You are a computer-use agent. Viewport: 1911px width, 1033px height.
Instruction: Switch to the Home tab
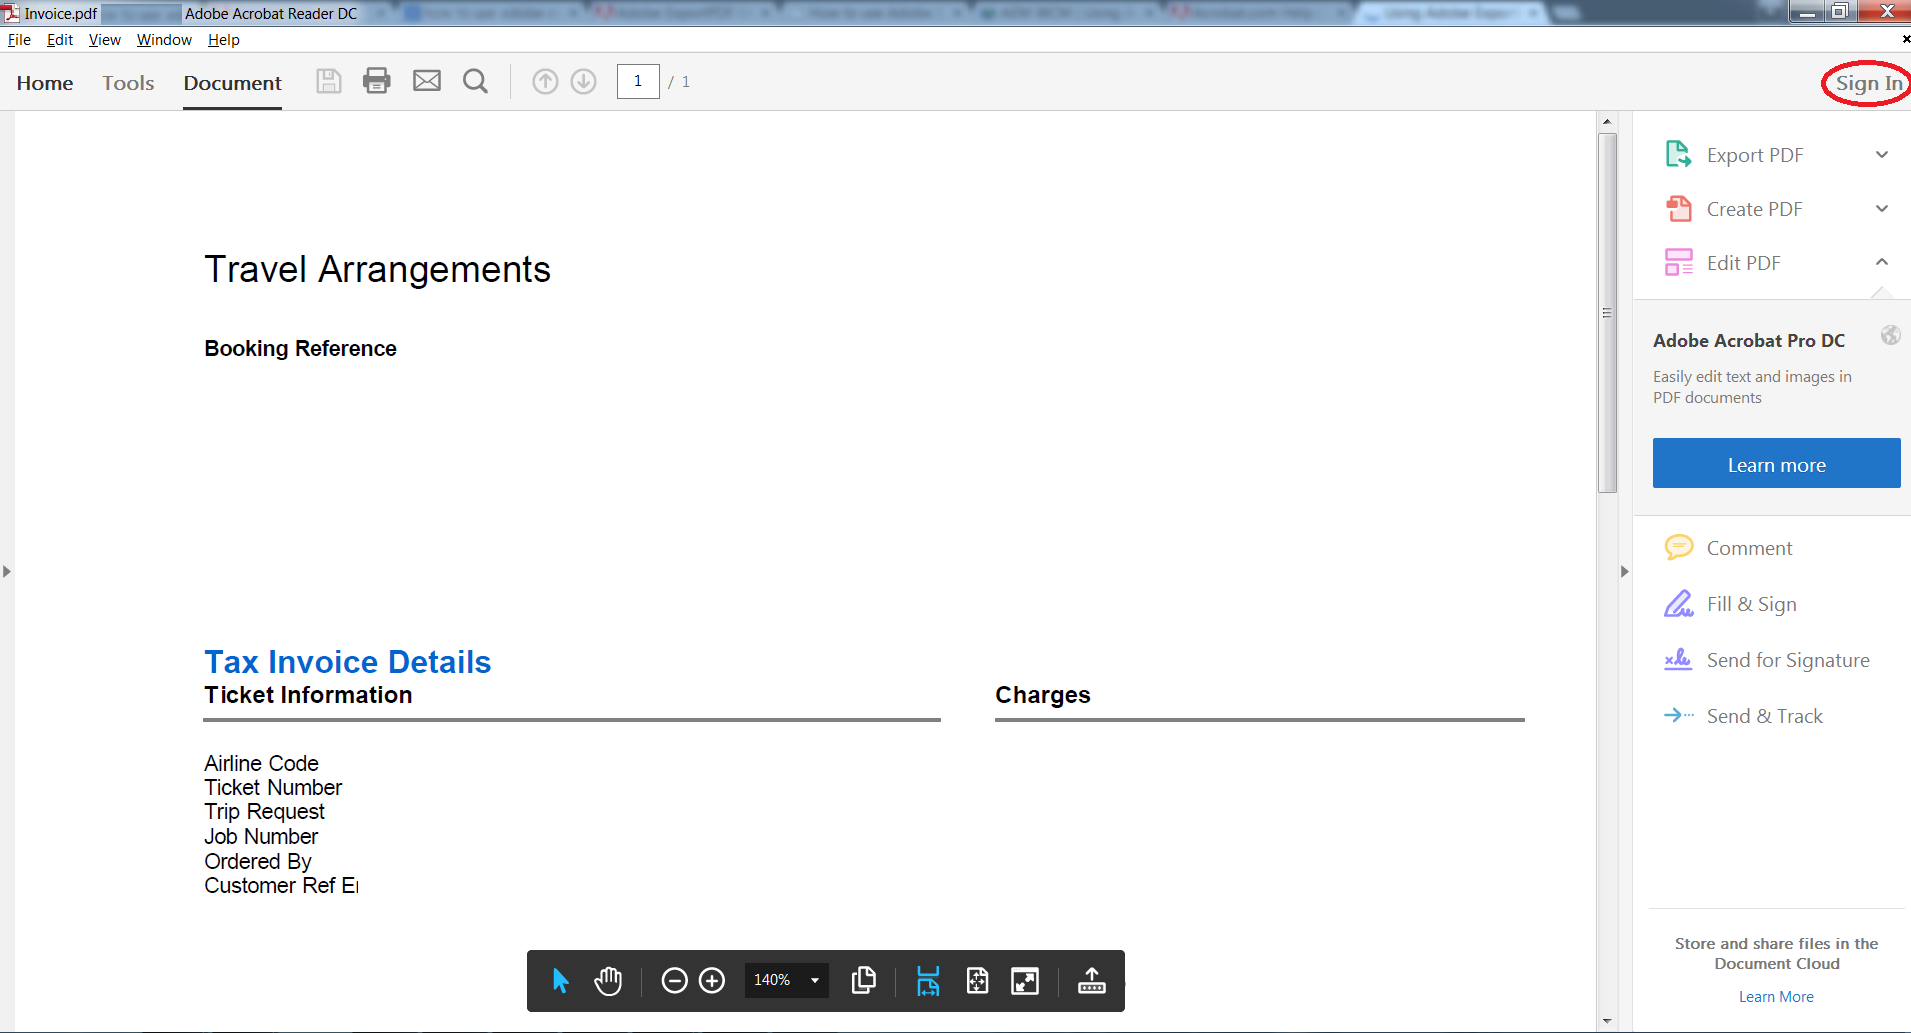(45, 83)
